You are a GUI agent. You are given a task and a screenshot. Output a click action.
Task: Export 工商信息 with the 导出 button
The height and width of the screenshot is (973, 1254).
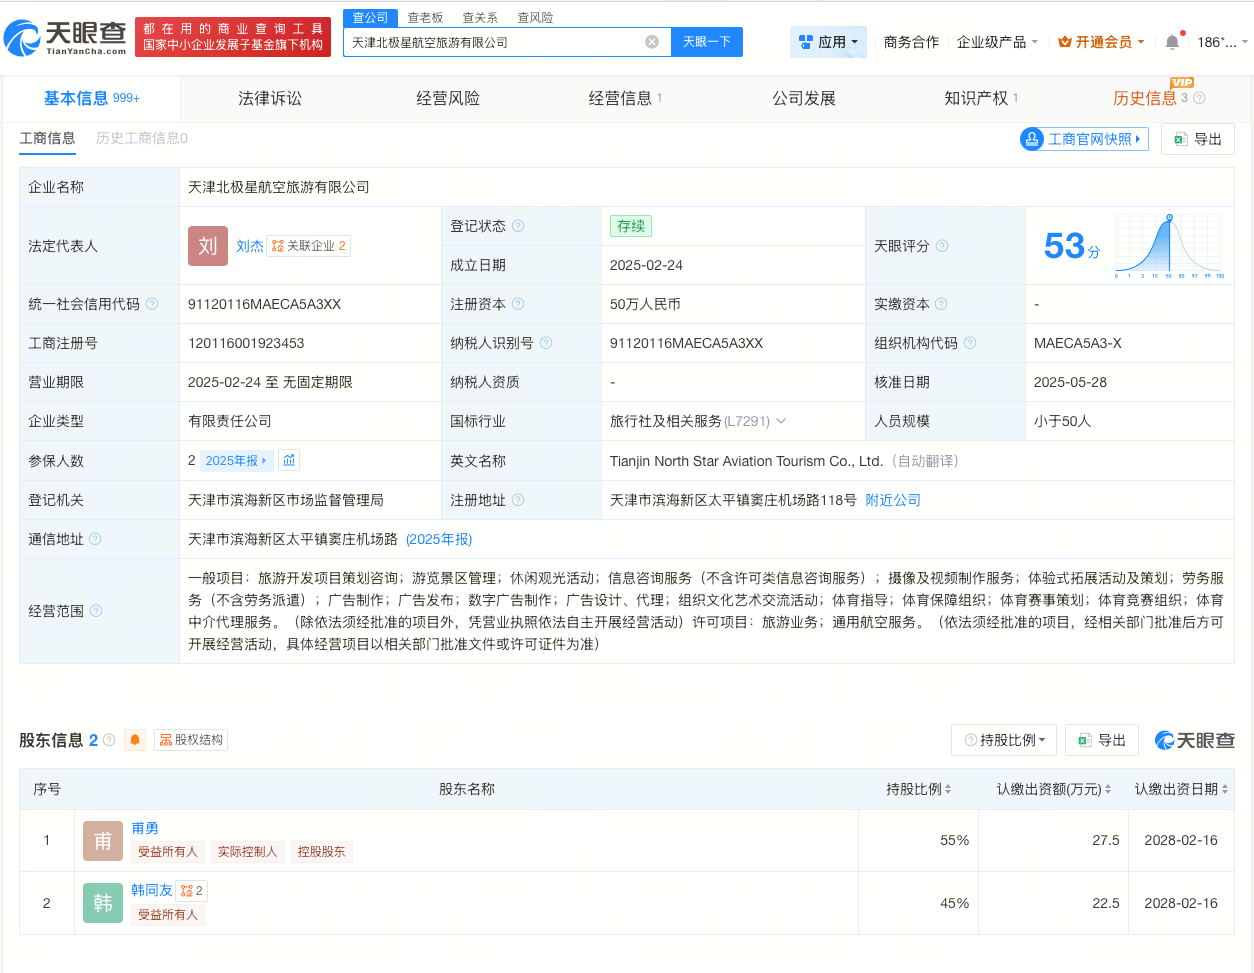(1198, 139)
